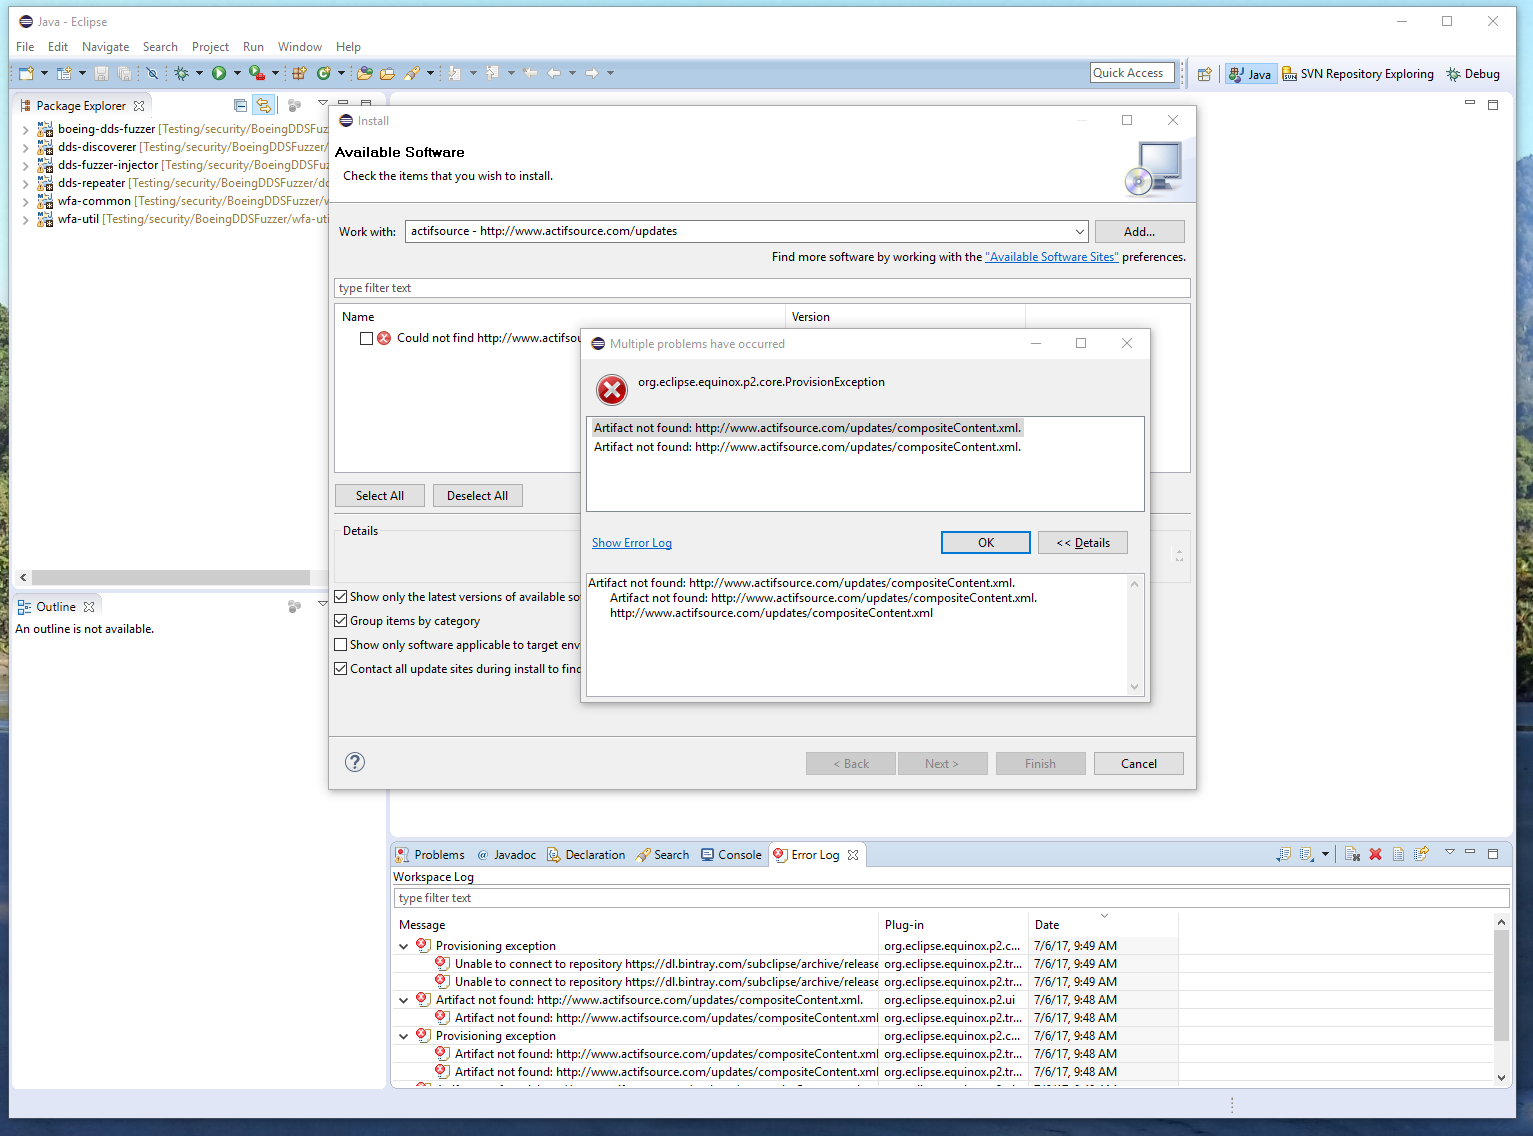The image size is (1533, 1136).
Task: Click the Open Type toolbar icon
Action: click(x=365, y=73)
